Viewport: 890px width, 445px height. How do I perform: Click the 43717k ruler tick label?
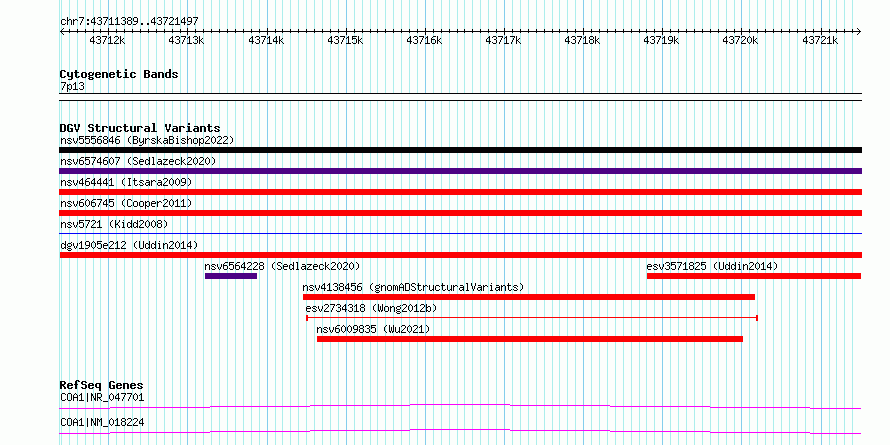[x=503, y=40]
